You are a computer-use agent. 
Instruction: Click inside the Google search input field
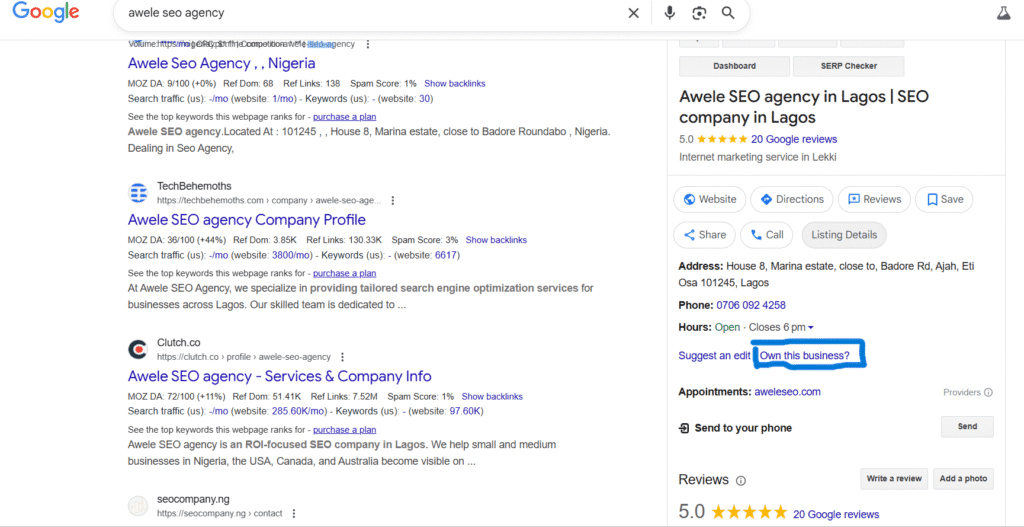pos(370,13)
